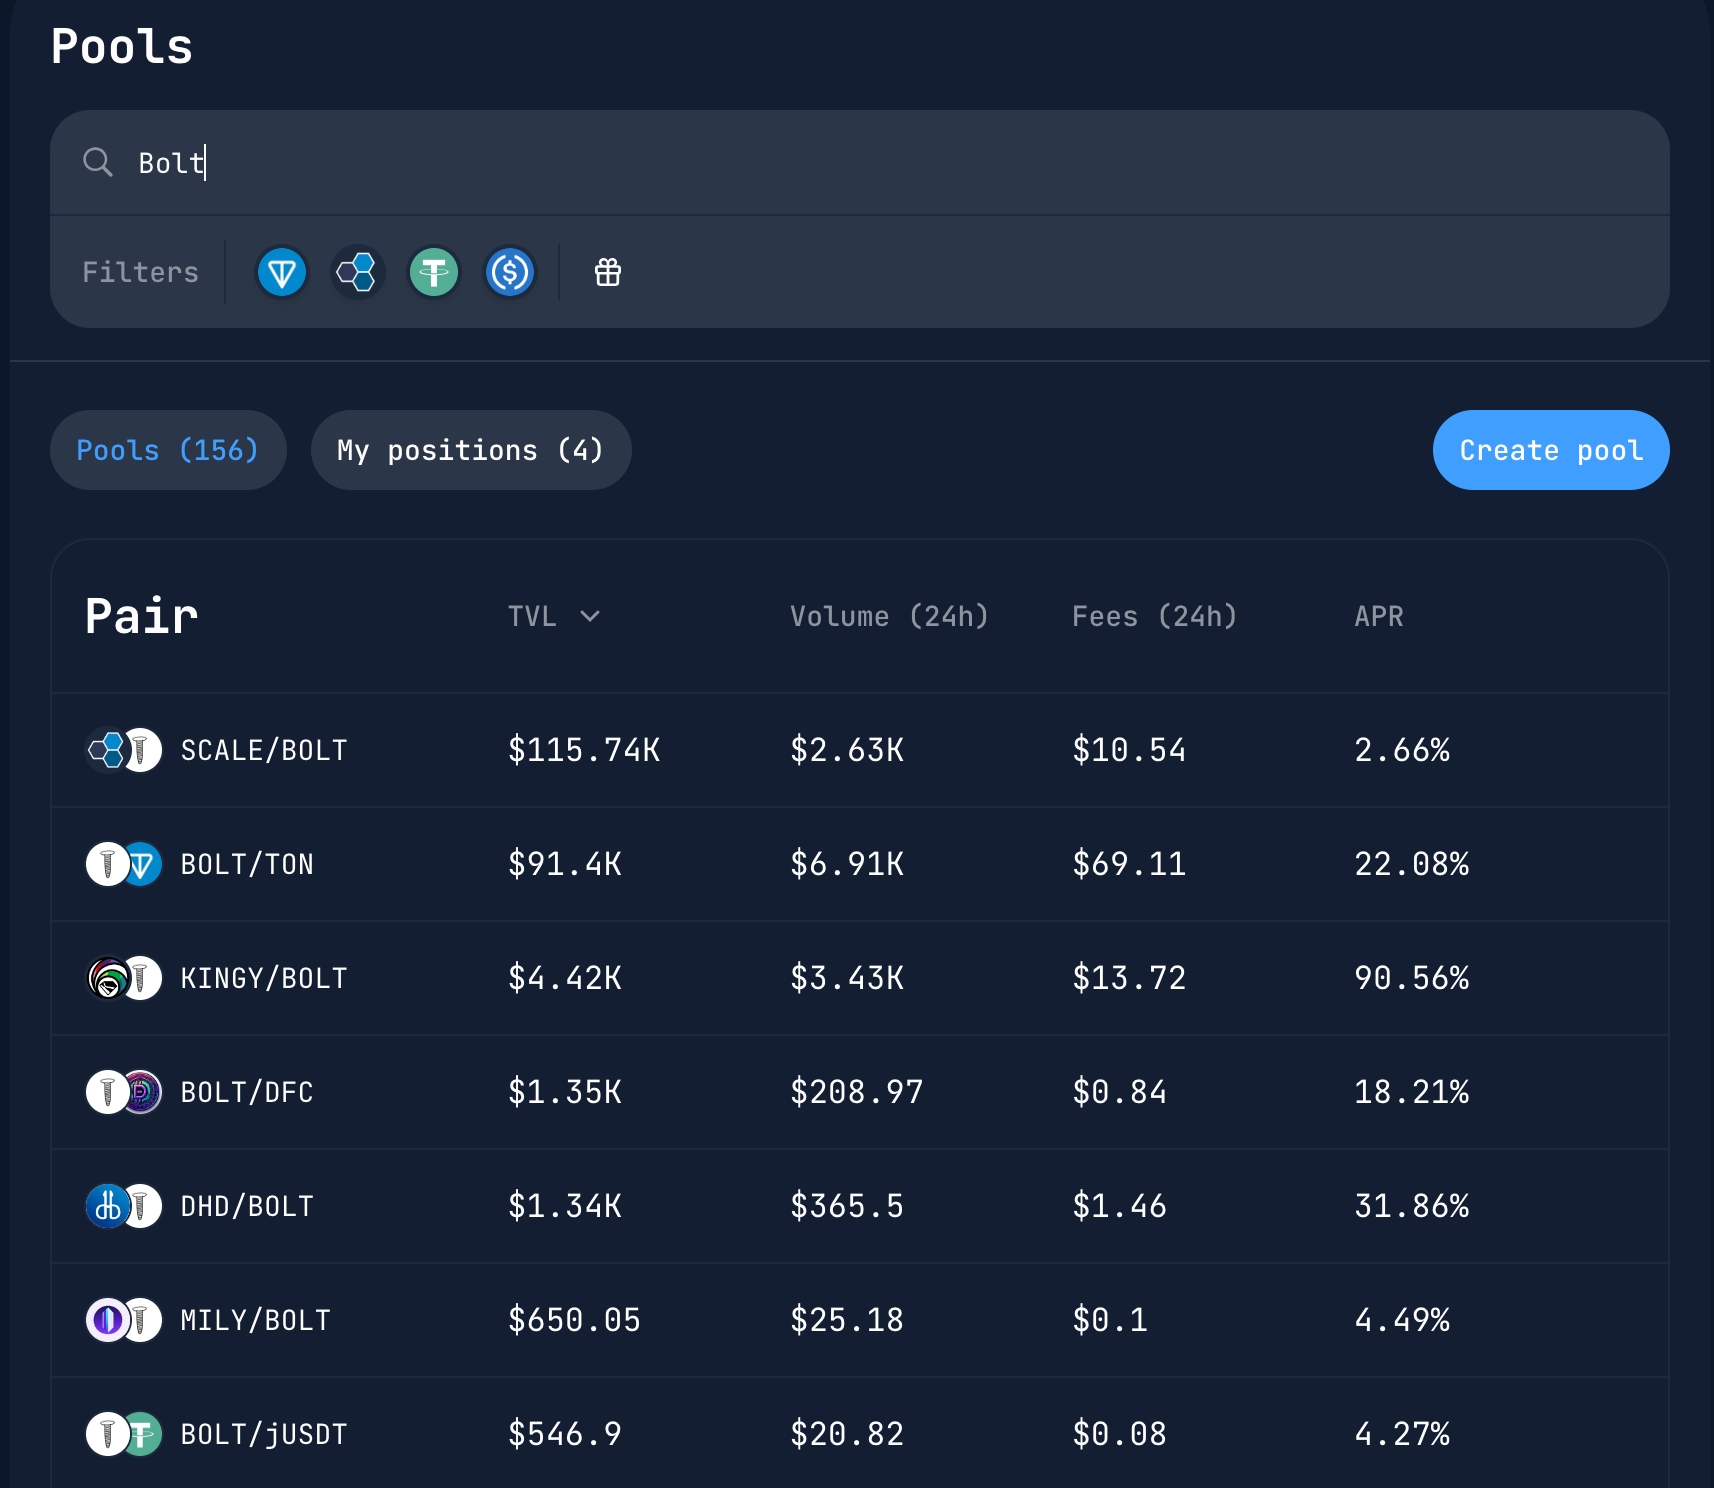Sort by the APR column header
Viewport: 1714px width, 1488px height.
coord(1378,616)
